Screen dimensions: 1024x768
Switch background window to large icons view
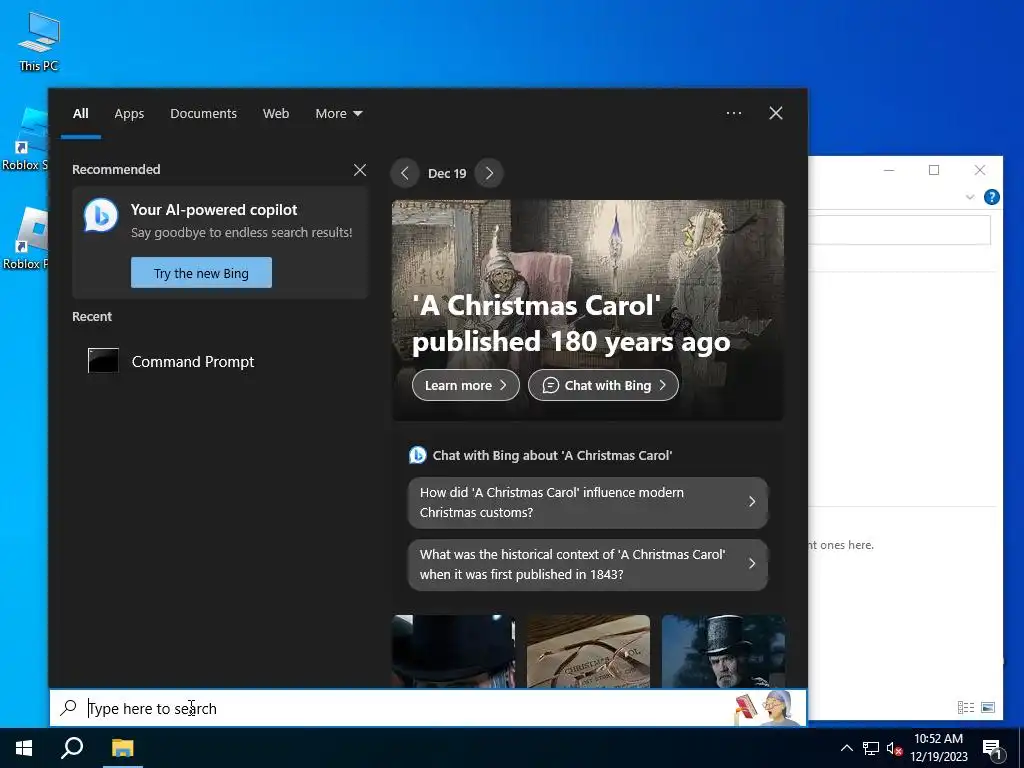coord(988,707)
